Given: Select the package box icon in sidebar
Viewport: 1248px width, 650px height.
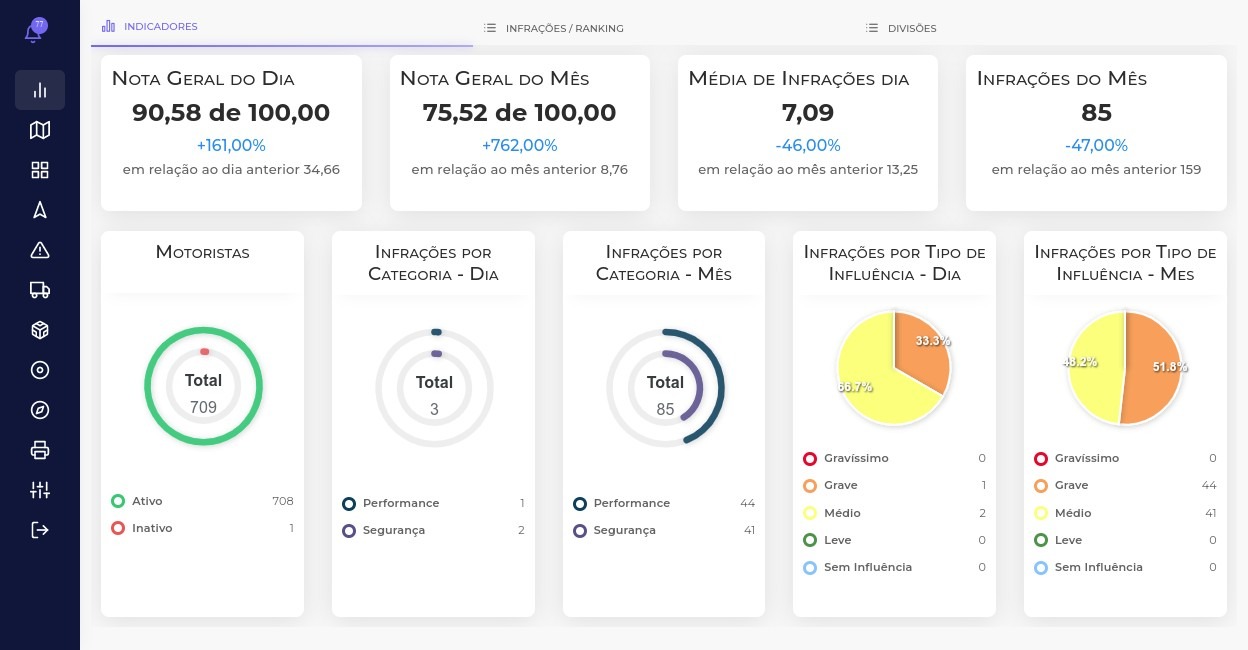Looking at the screenshot, I should 40,330.
